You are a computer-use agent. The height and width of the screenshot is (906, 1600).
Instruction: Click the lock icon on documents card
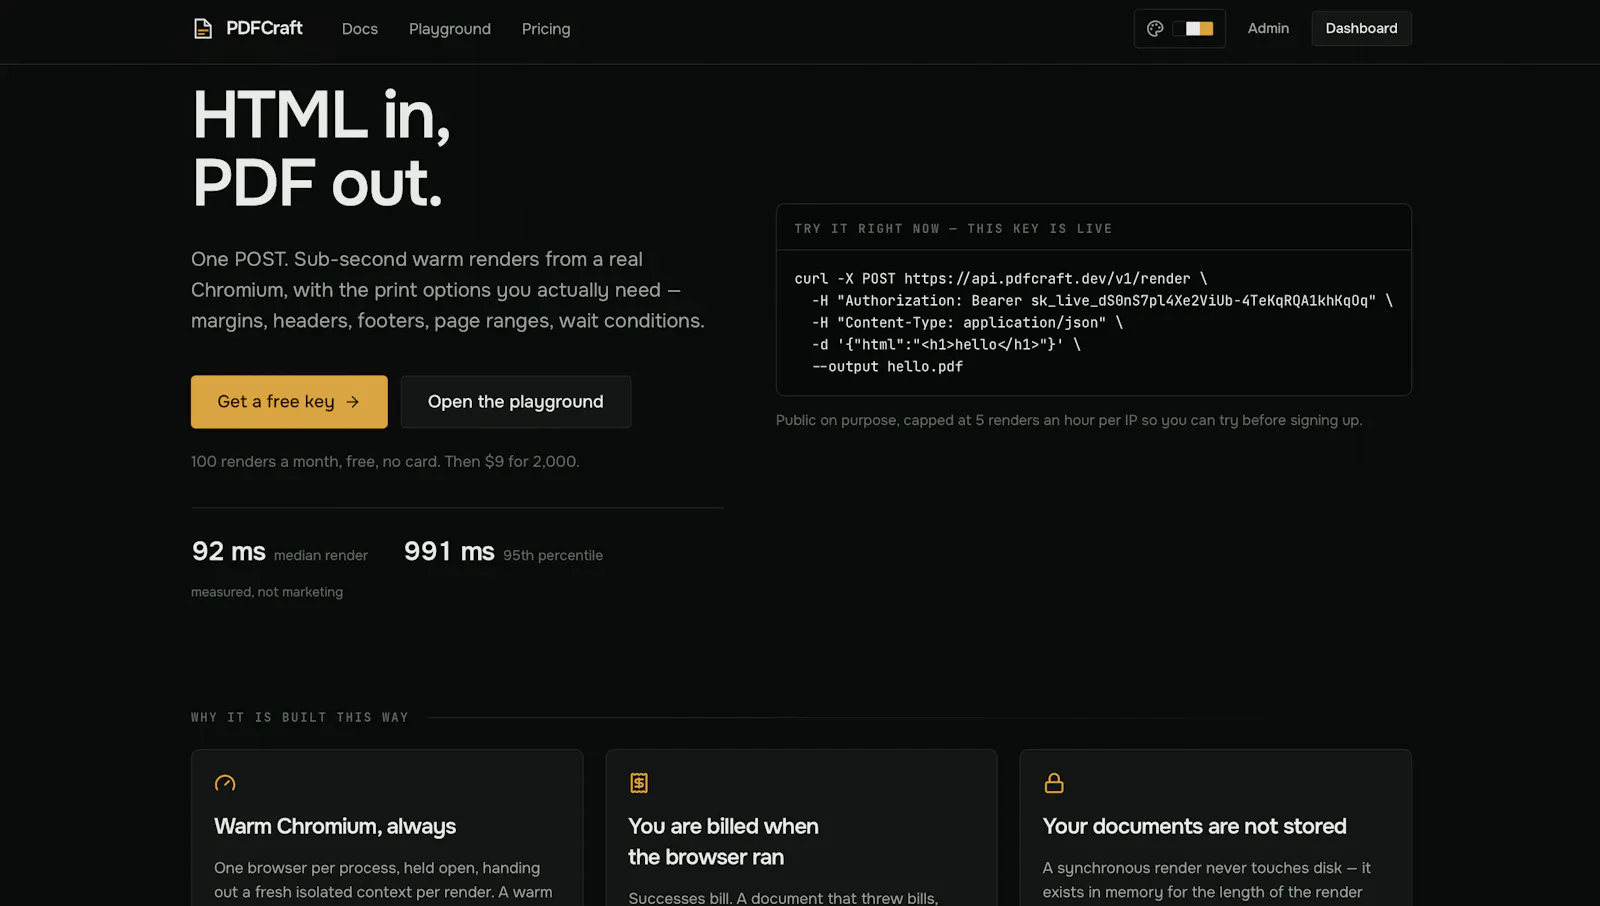tap(1054, 783)
